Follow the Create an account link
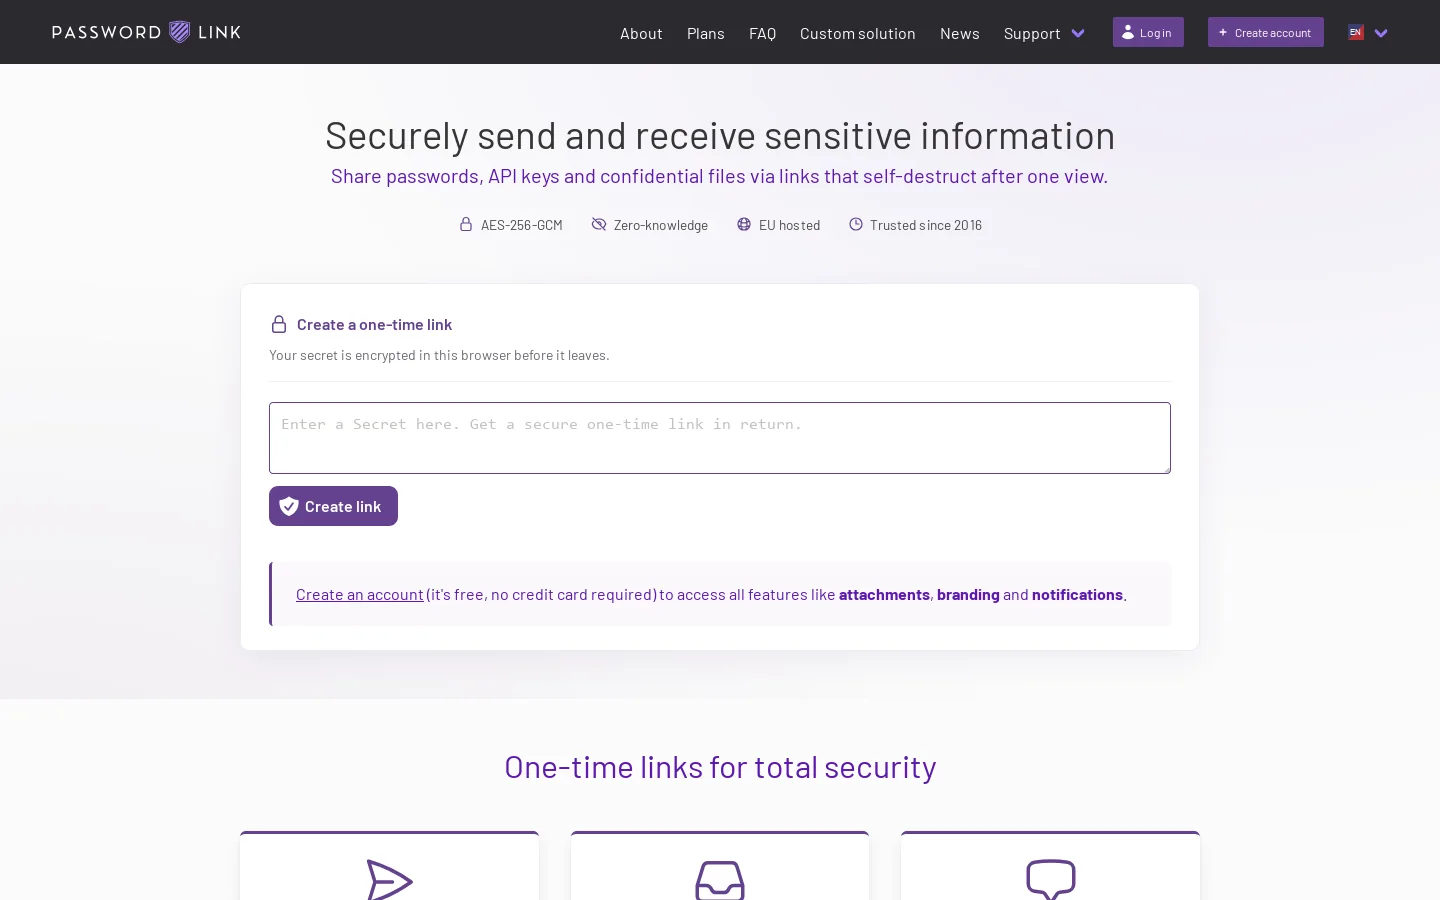The image size is (1440, 900). point(360,594)
